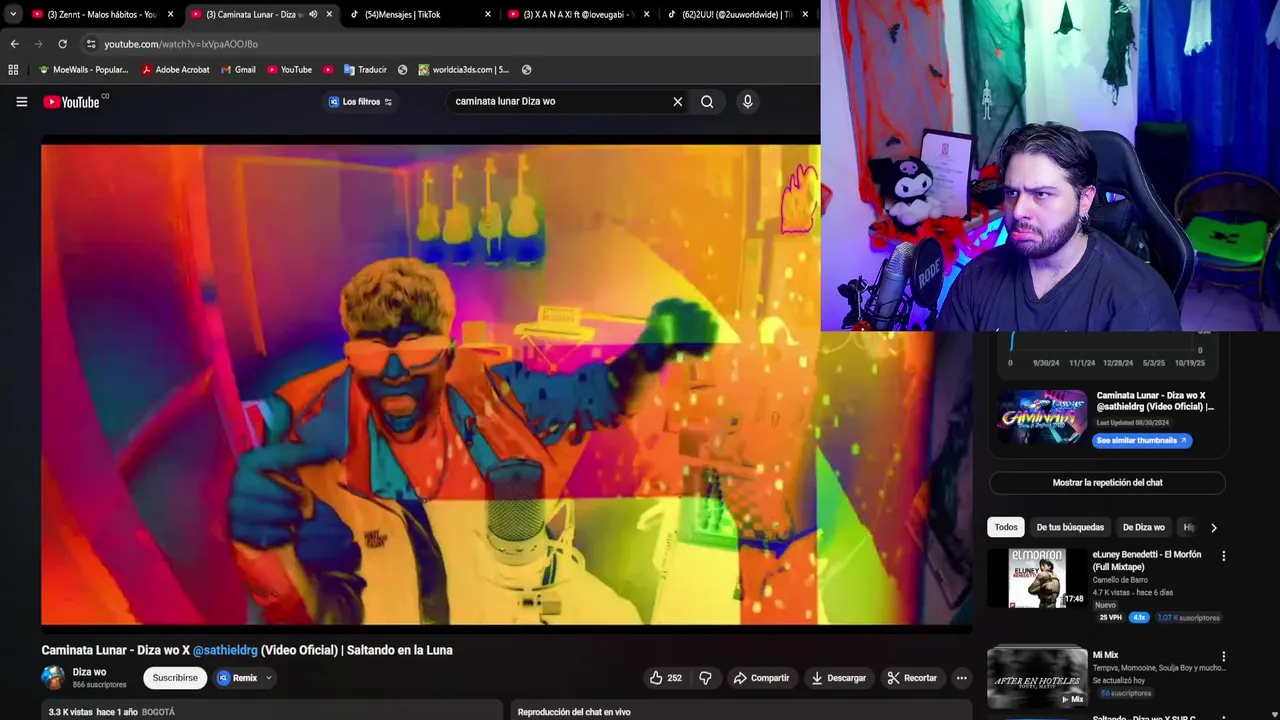This screenshot has width=1280, height=720.
Task: Open the Caminata thumbnail preview image
Action: pos(1042,417)
